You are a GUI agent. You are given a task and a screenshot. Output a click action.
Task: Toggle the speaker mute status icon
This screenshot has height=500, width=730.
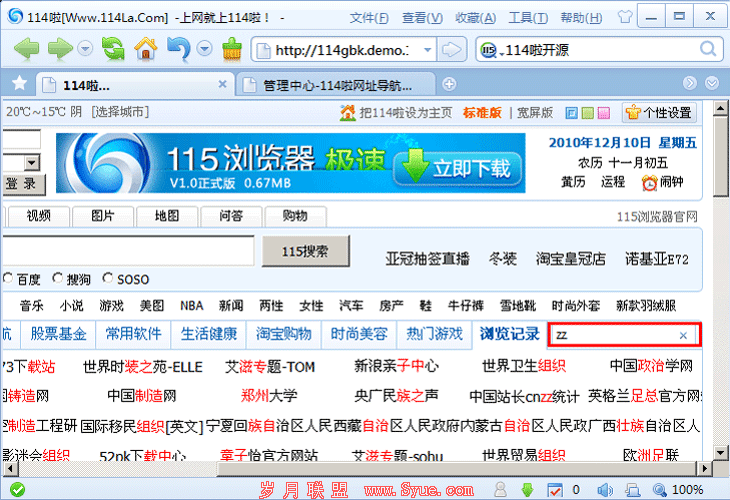tap(604, 489)
